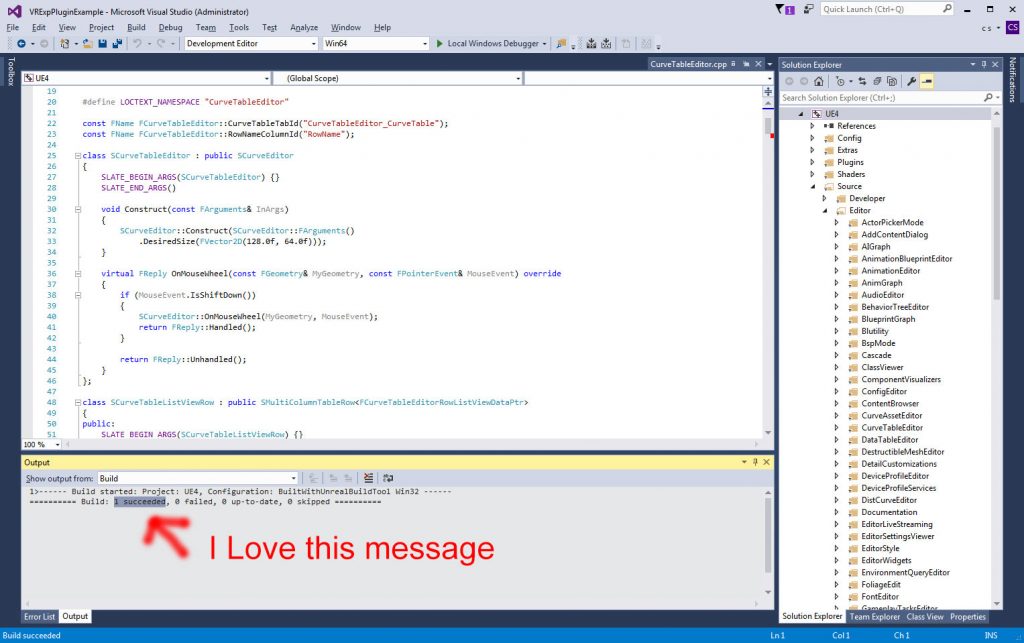Switch to the Team Explorer tab
The width and height of the screenshot is (1024, 643).
874,617
